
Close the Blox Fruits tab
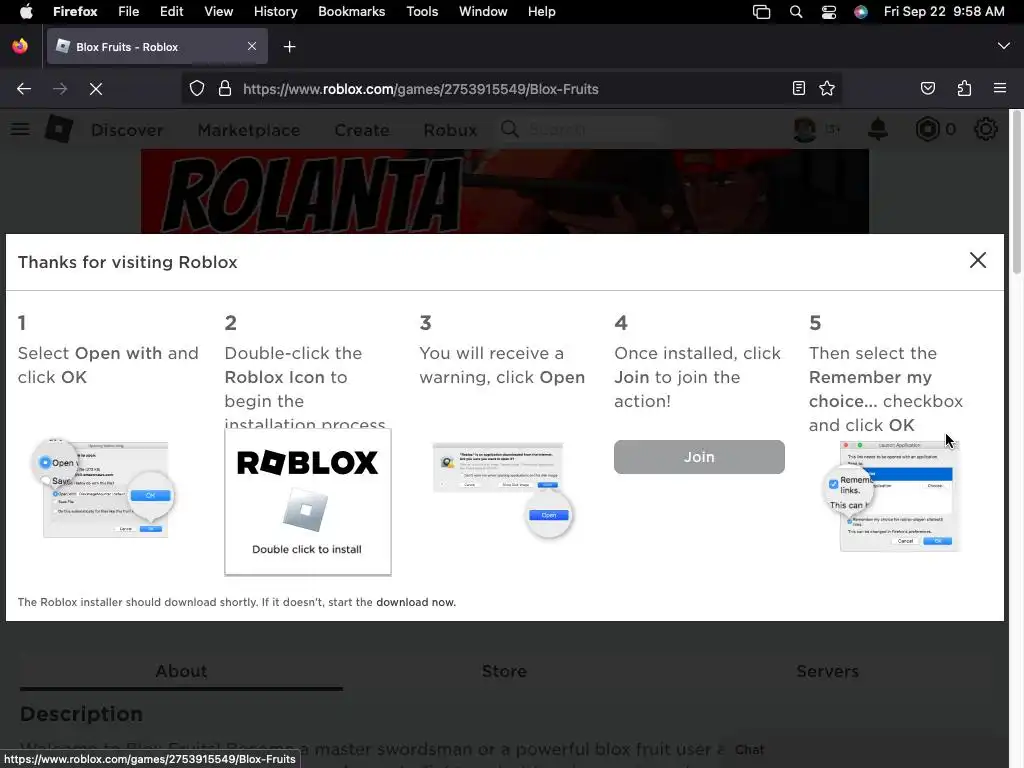pyautogui.click(x=252, y=46)
